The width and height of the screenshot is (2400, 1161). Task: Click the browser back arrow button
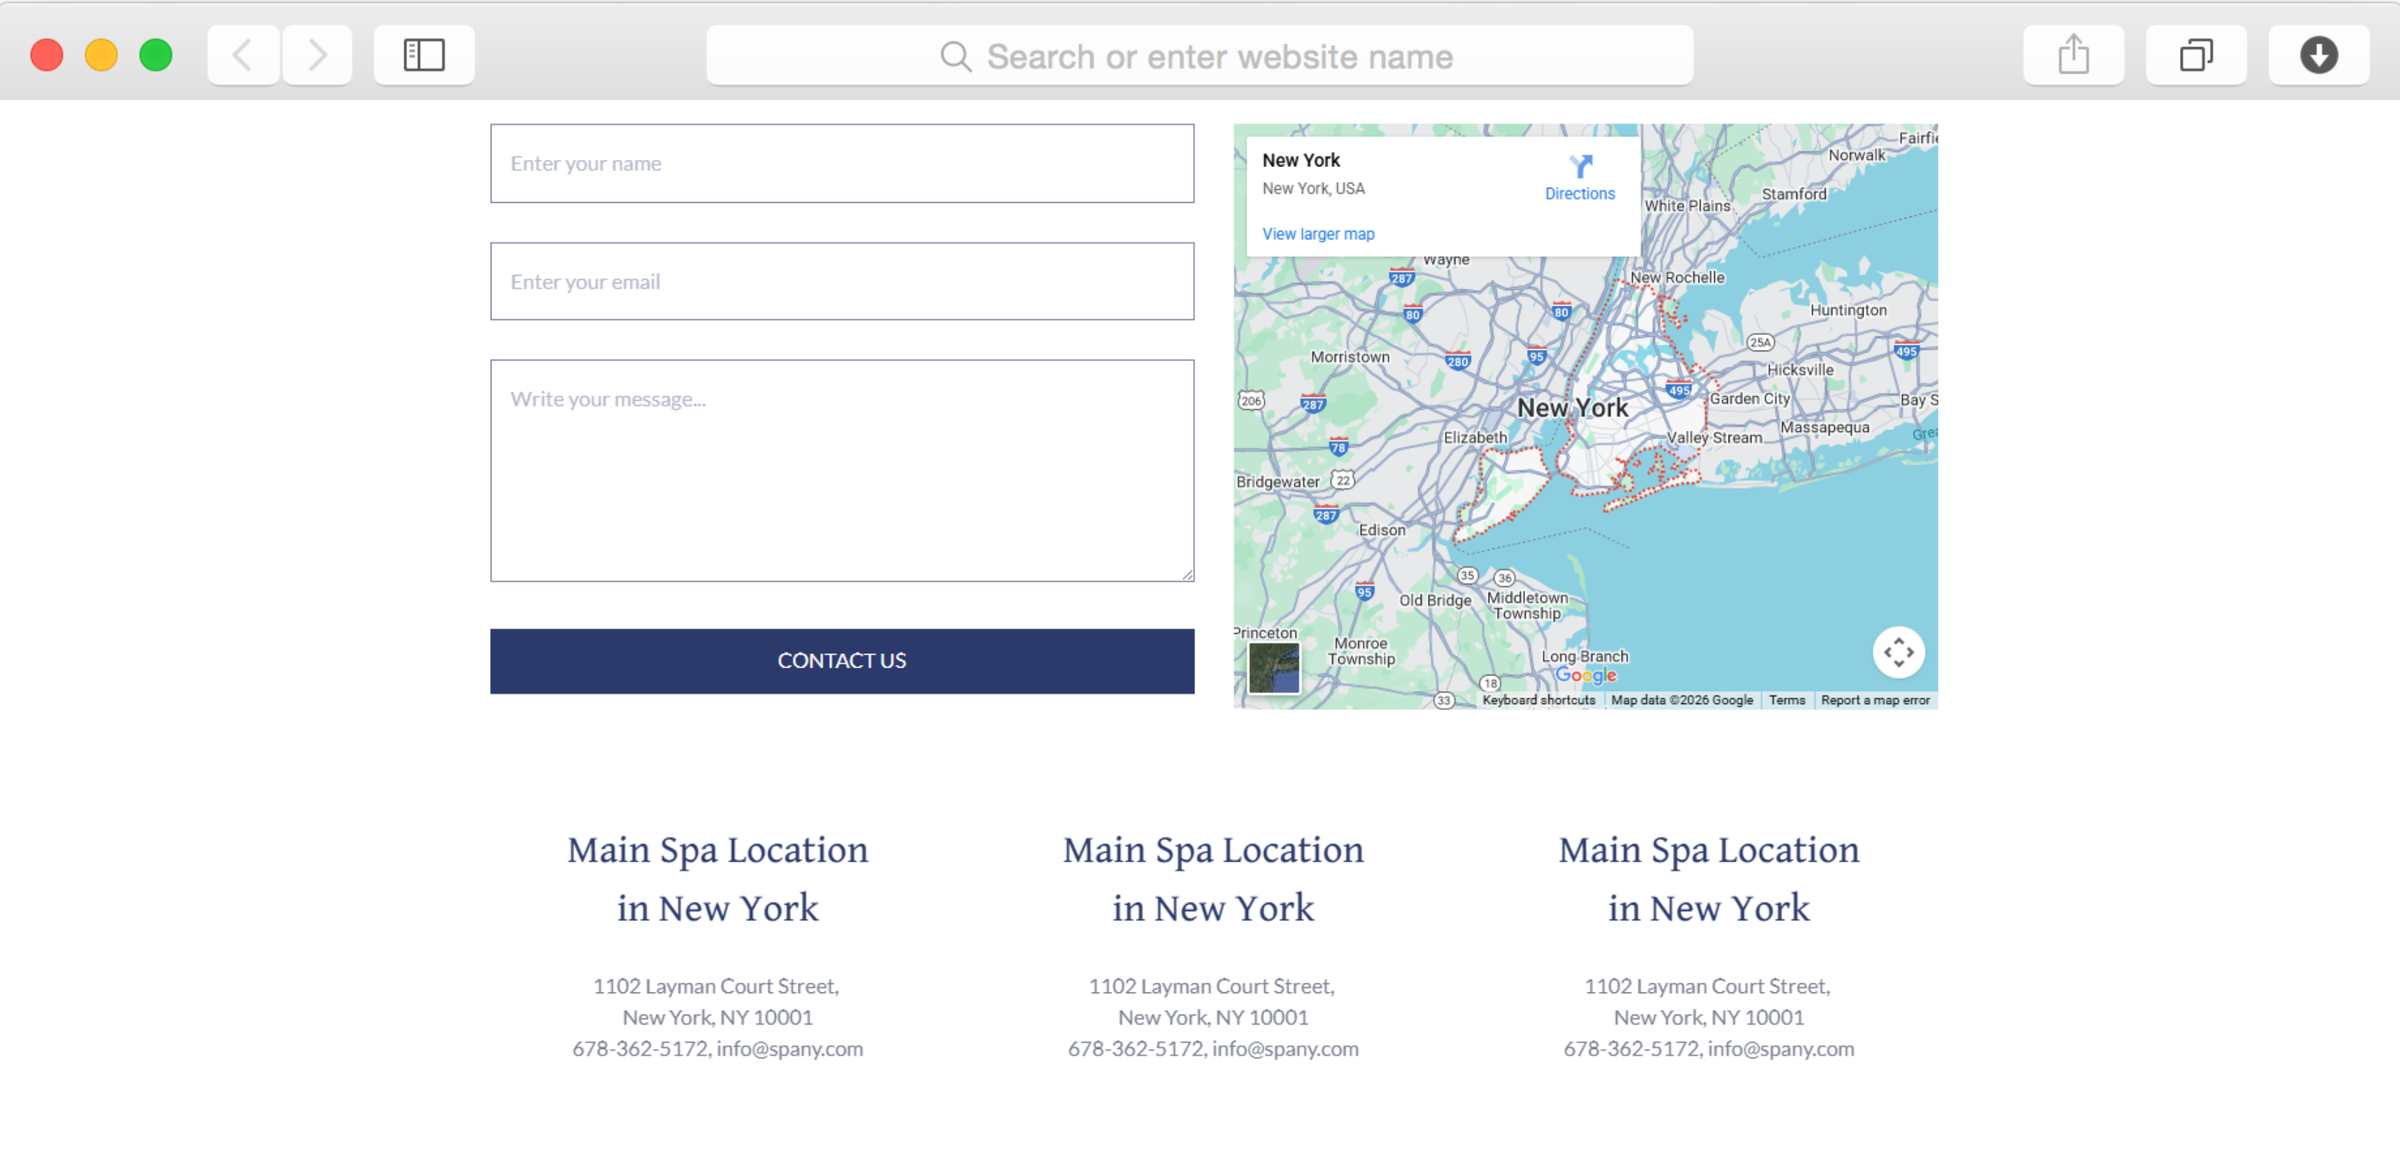pyautogui.click(x=243, y=55)
